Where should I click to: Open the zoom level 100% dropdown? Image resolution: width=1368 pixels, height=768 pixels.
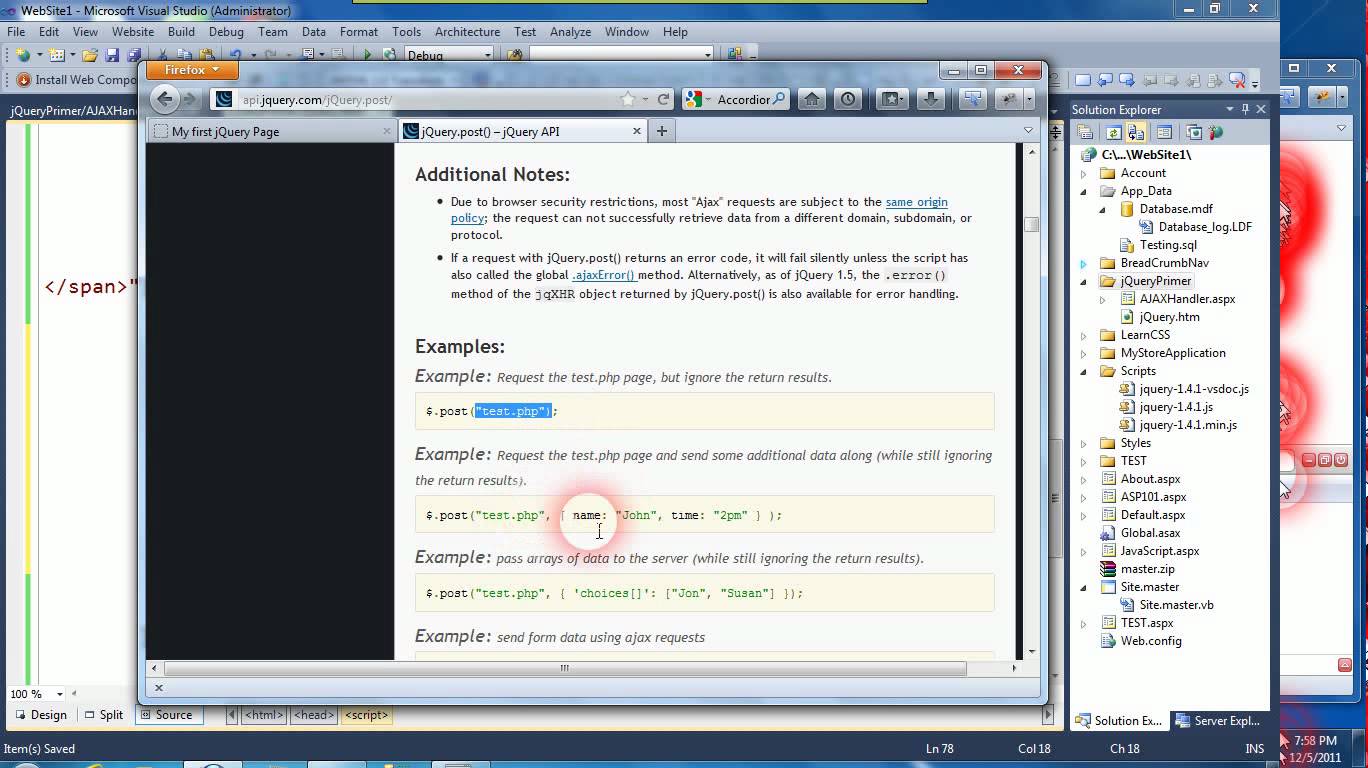[59, 694]
